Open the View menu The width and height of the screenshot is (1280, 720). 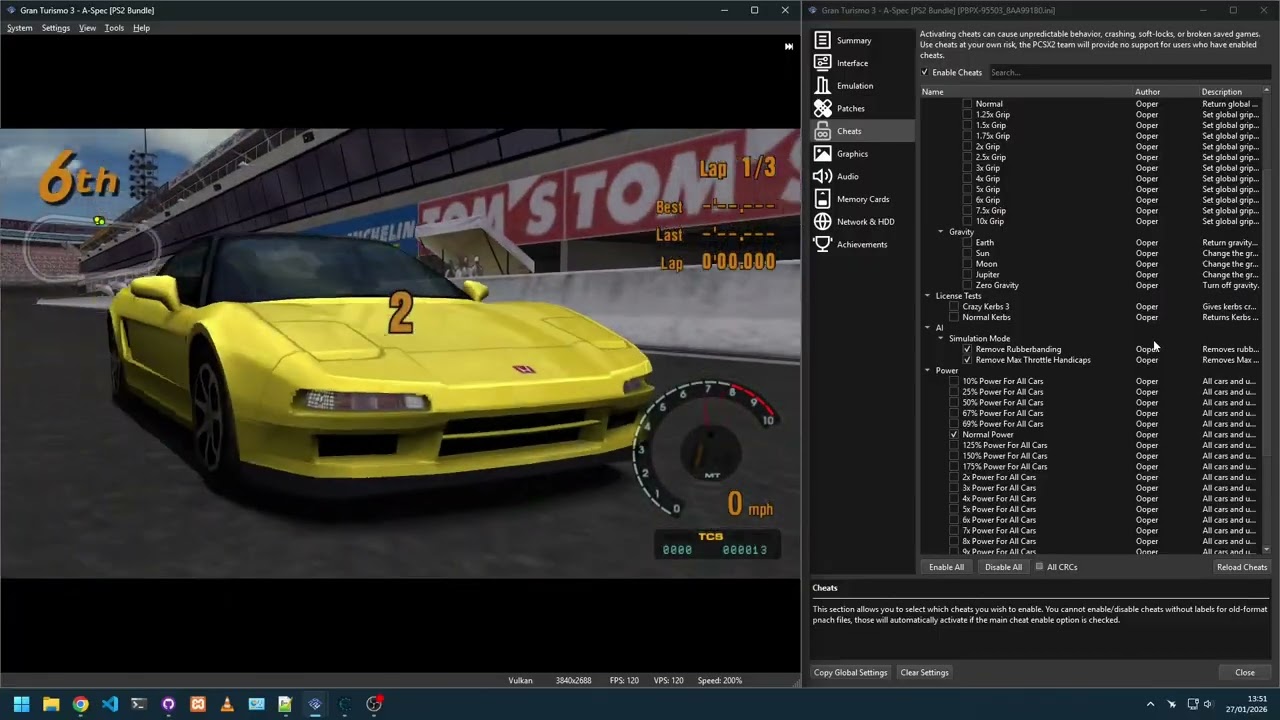point(88,28)
